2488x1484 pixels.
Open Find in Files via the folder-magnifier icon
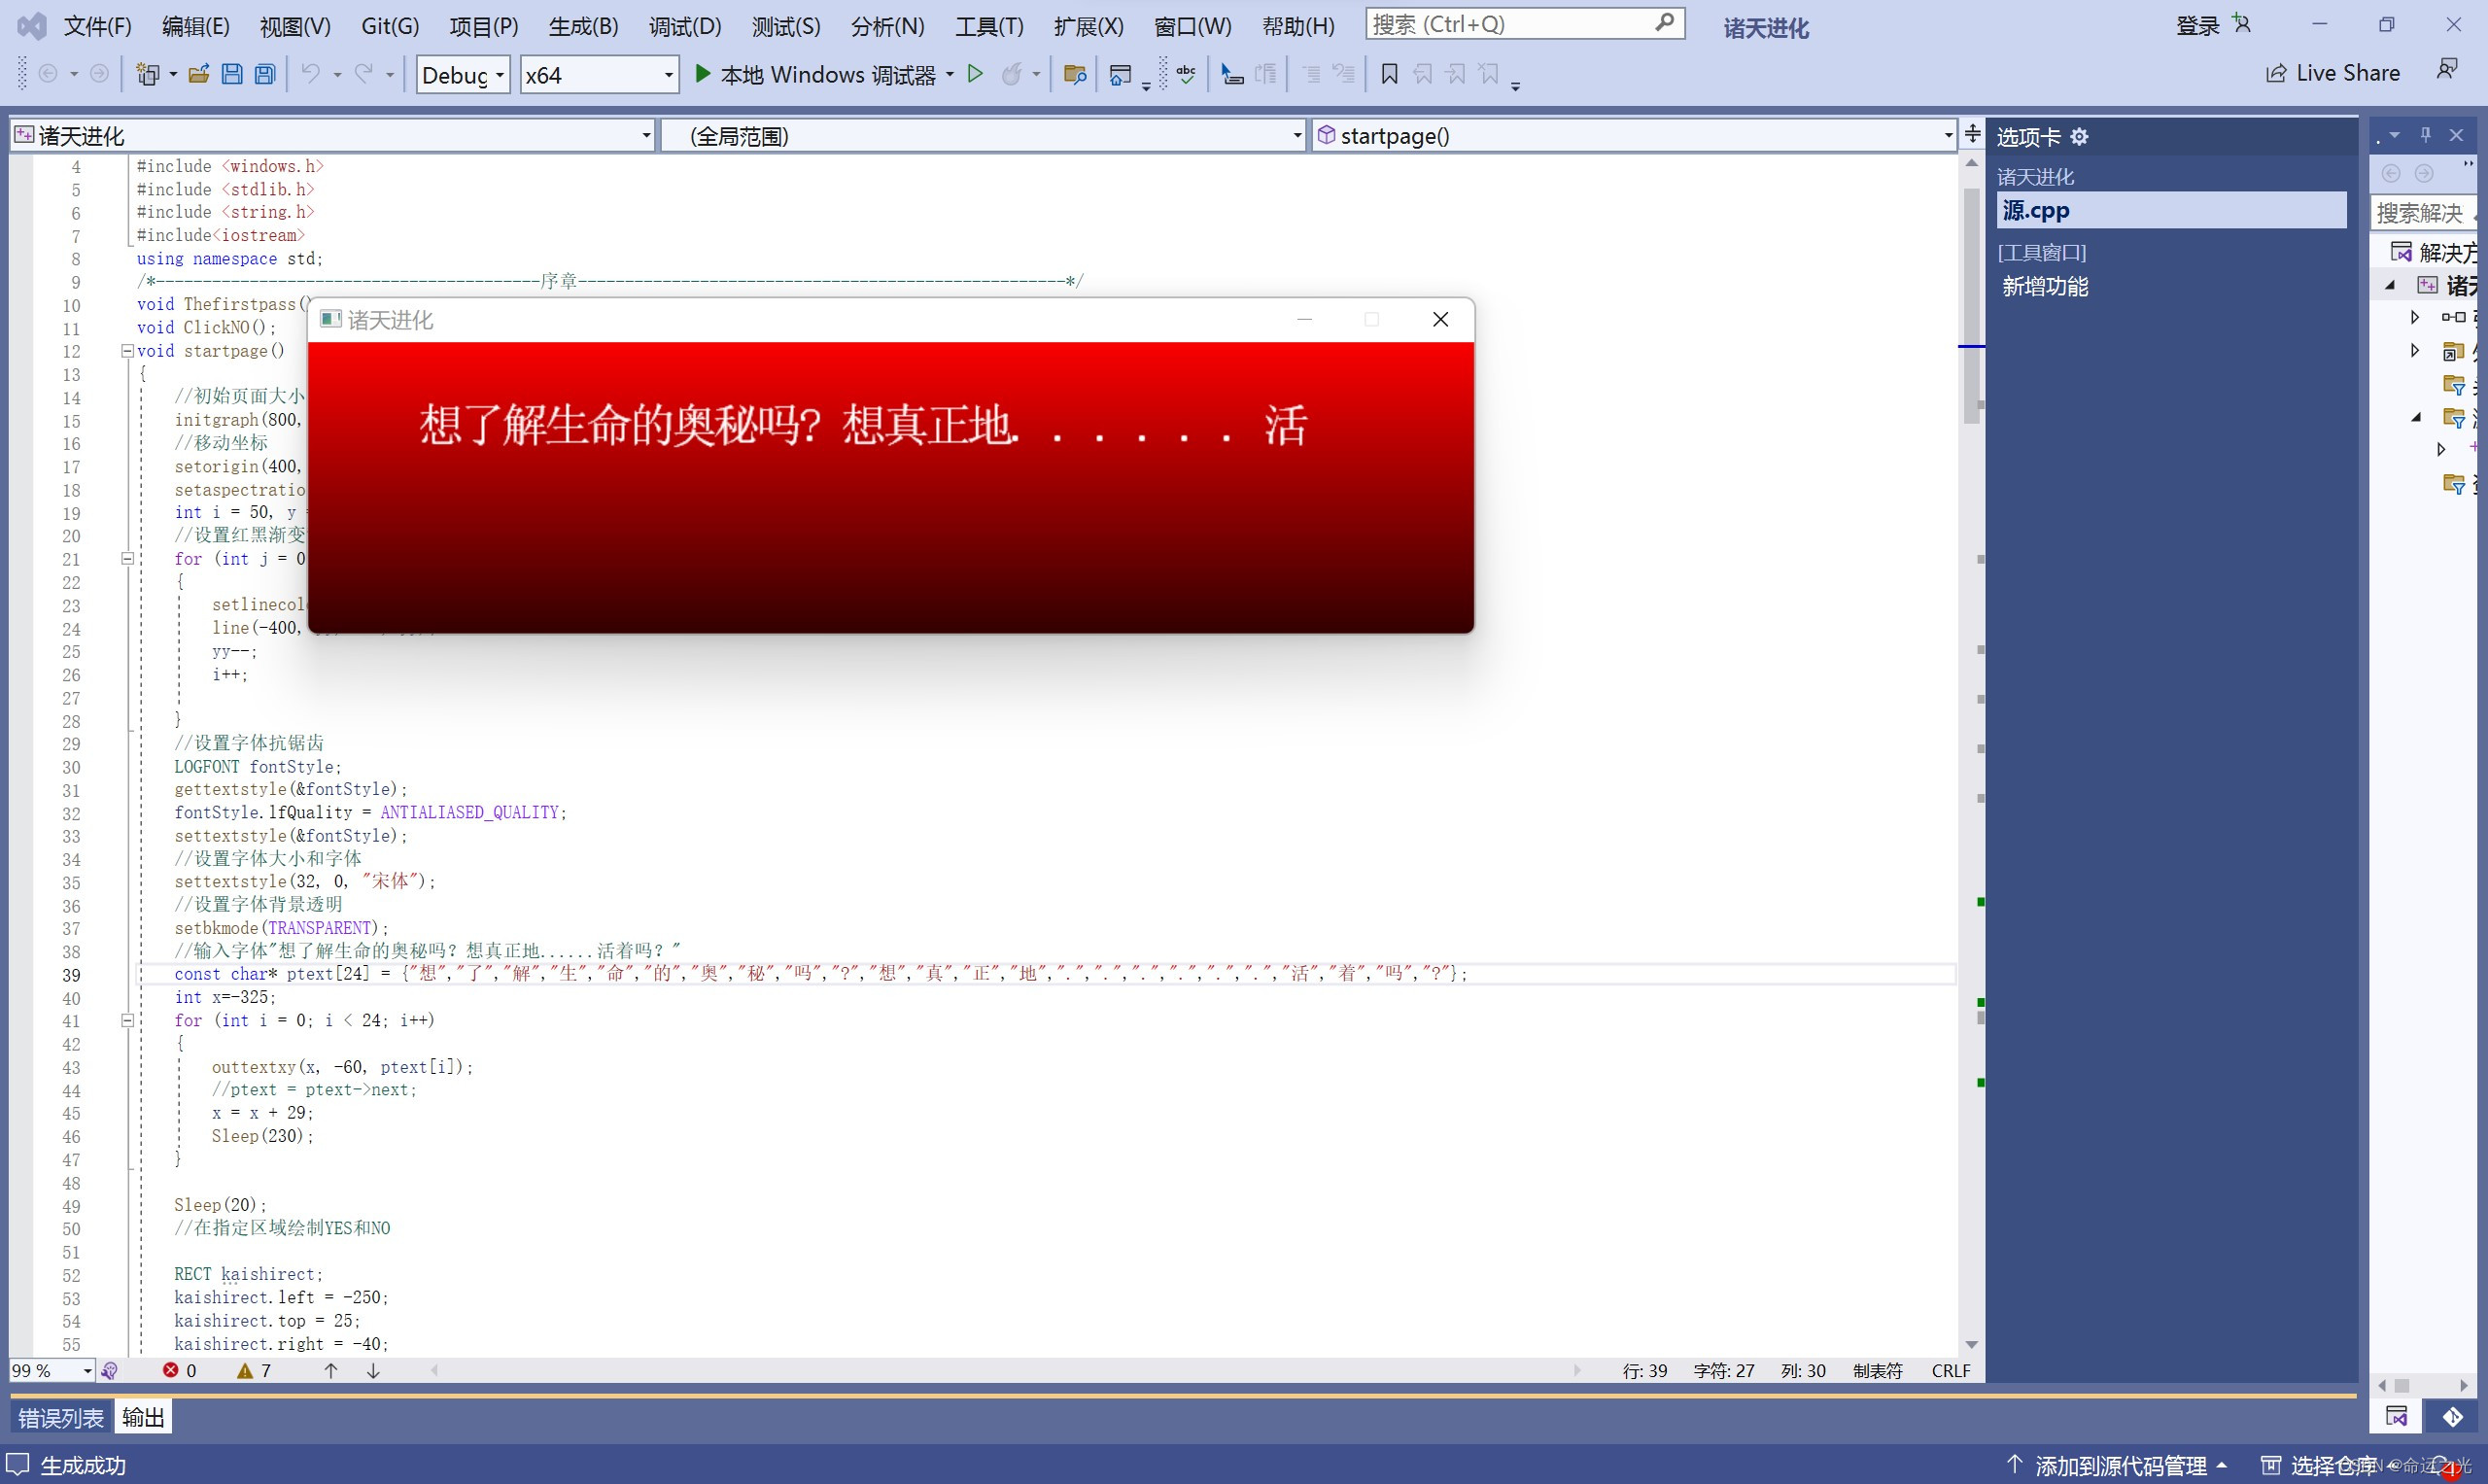1075,74
